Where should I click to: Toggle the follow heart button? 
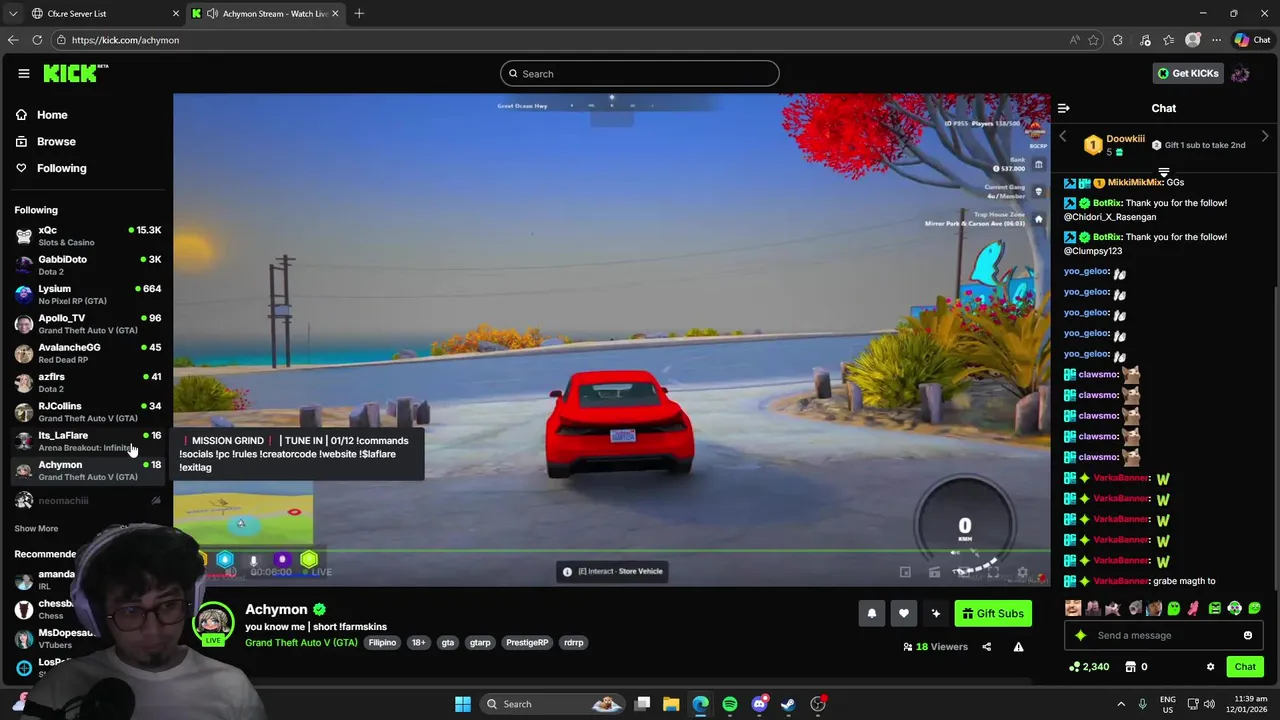(903, 614)
